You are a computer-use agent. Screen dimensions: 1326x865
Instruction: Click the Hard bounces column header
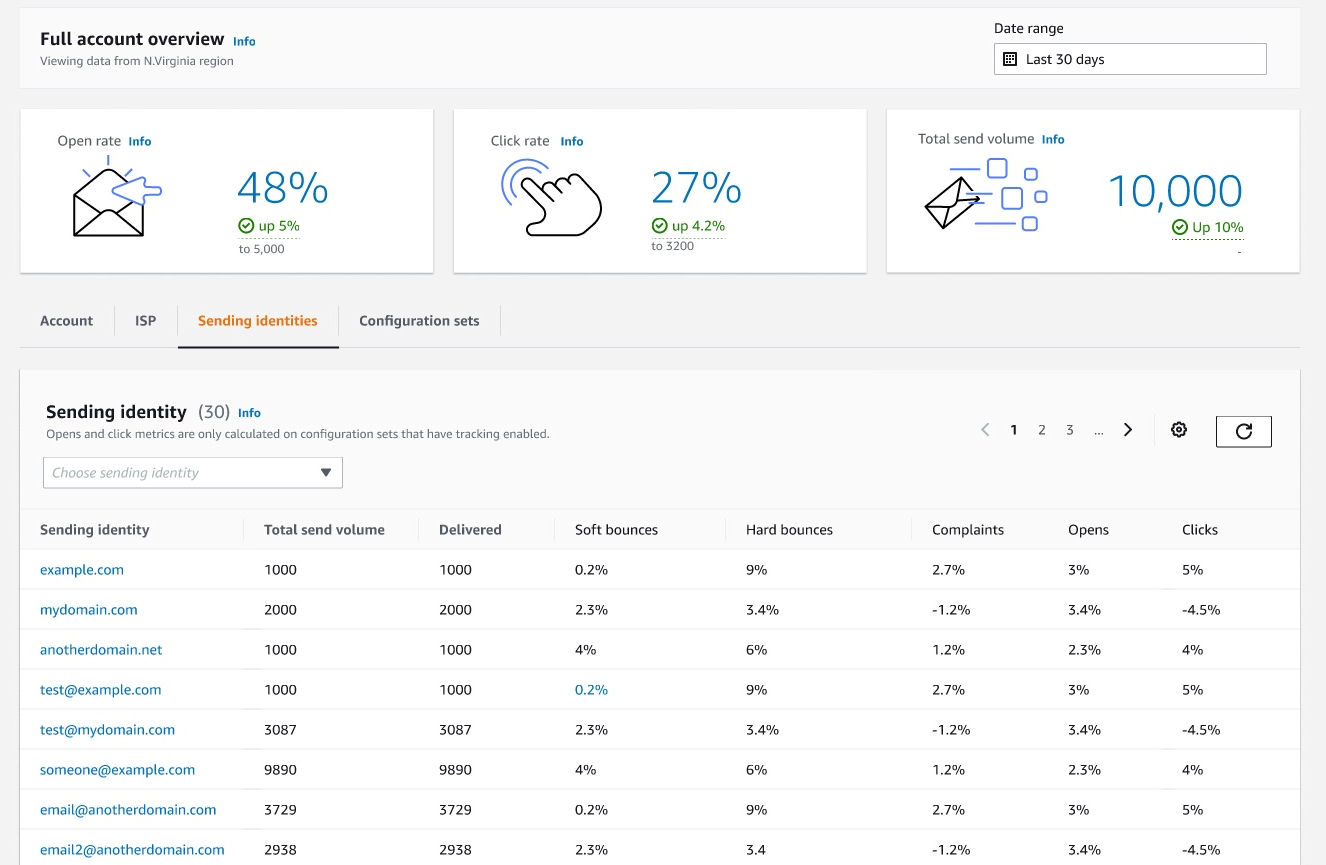pos(789,530)
